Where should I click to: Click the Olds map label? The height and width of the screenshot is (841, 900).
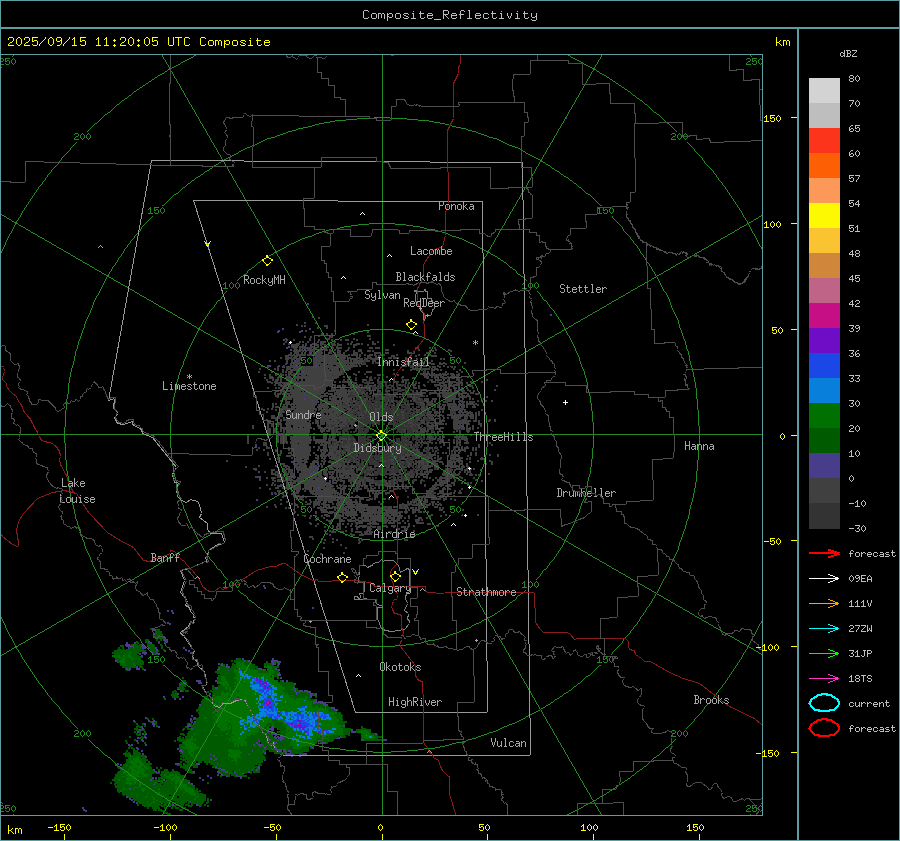(x=381, y=417)
